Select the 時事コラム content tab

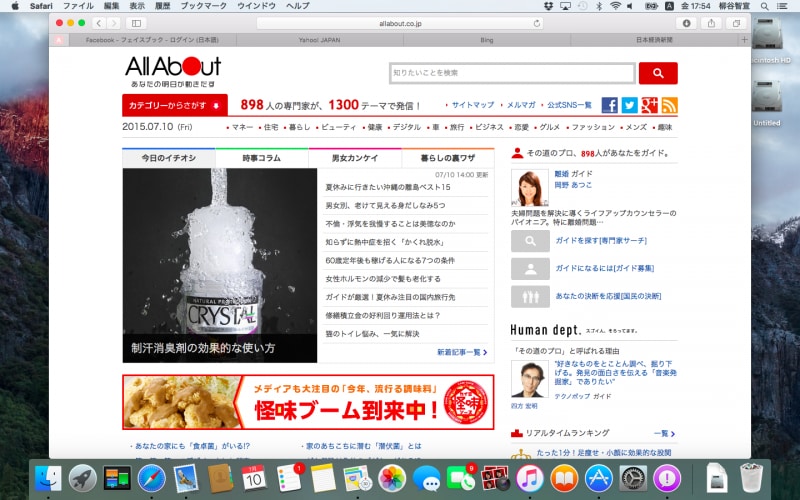point(262,158)
